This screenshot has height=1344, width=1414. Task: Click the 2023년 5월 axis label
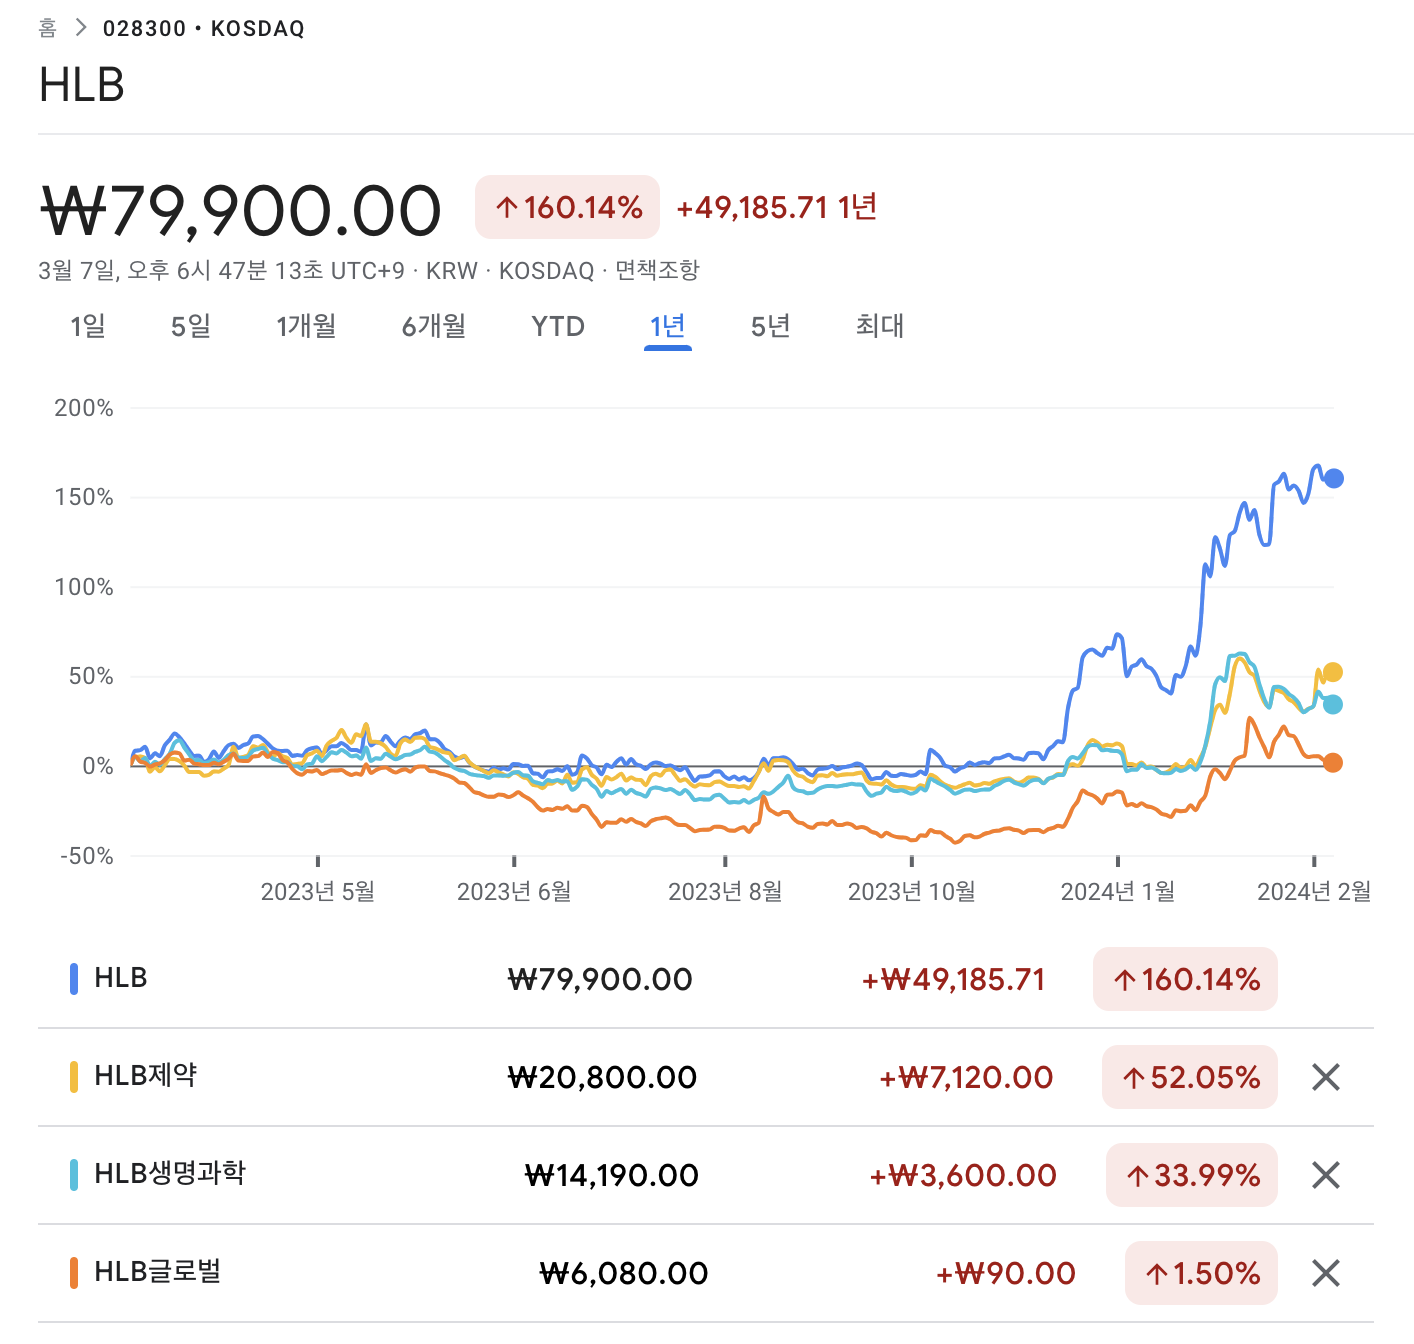318,891
